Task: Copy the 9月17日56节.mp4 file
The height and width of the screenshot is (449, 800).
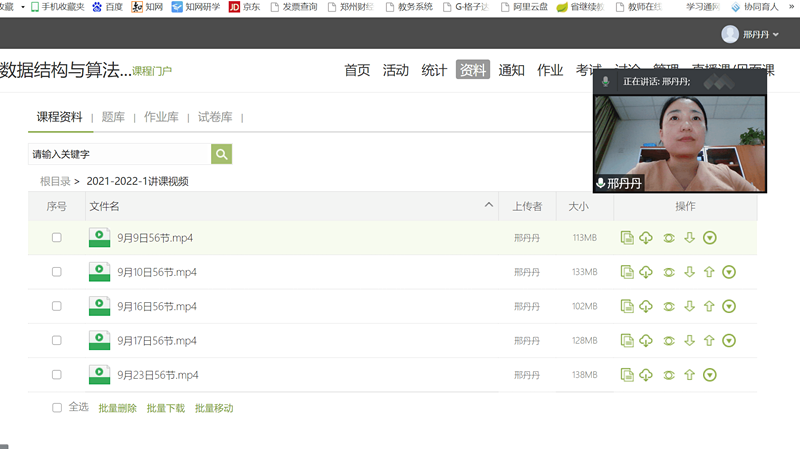Action: click(627, 340)
